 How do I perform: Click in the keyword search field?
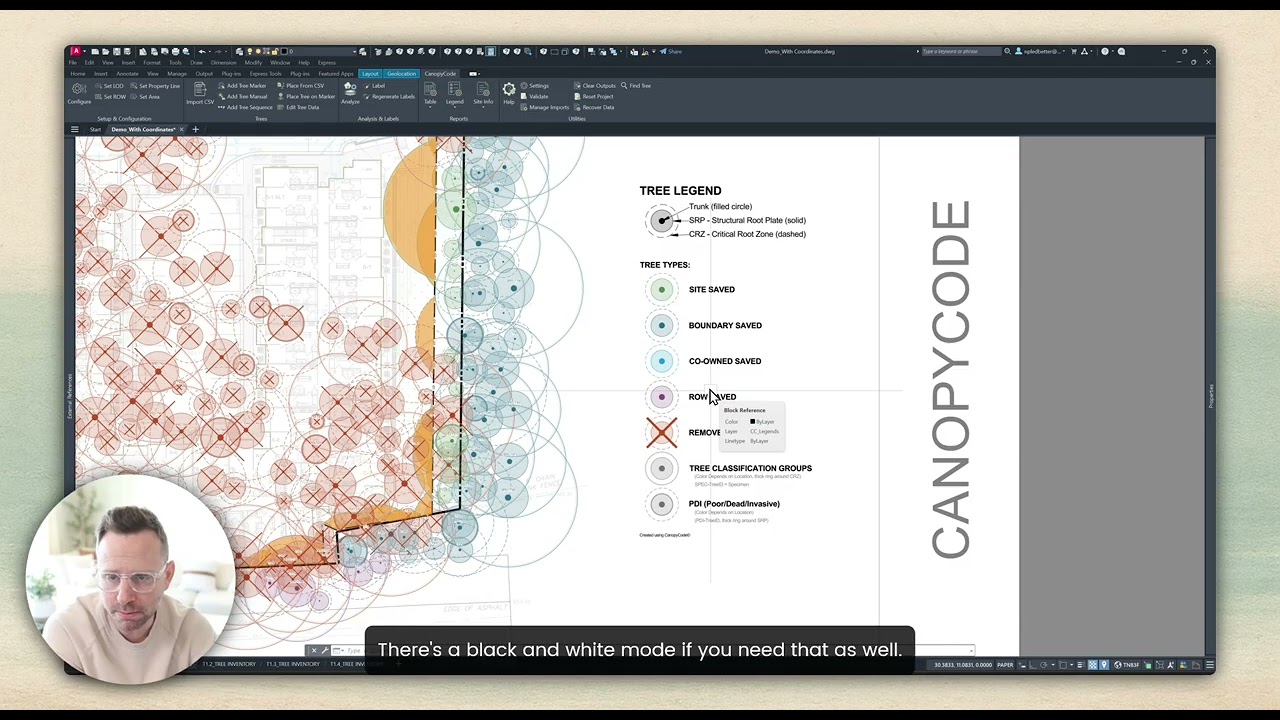(960, 51)
